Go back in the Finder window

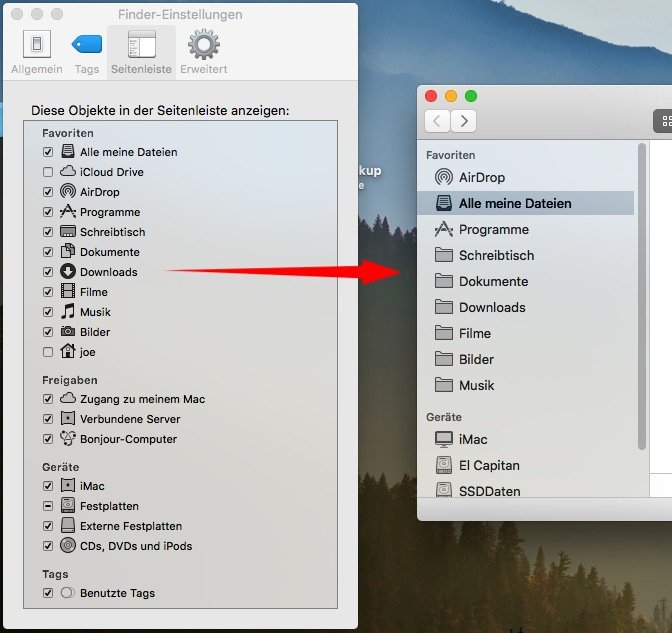click(437, 121)
